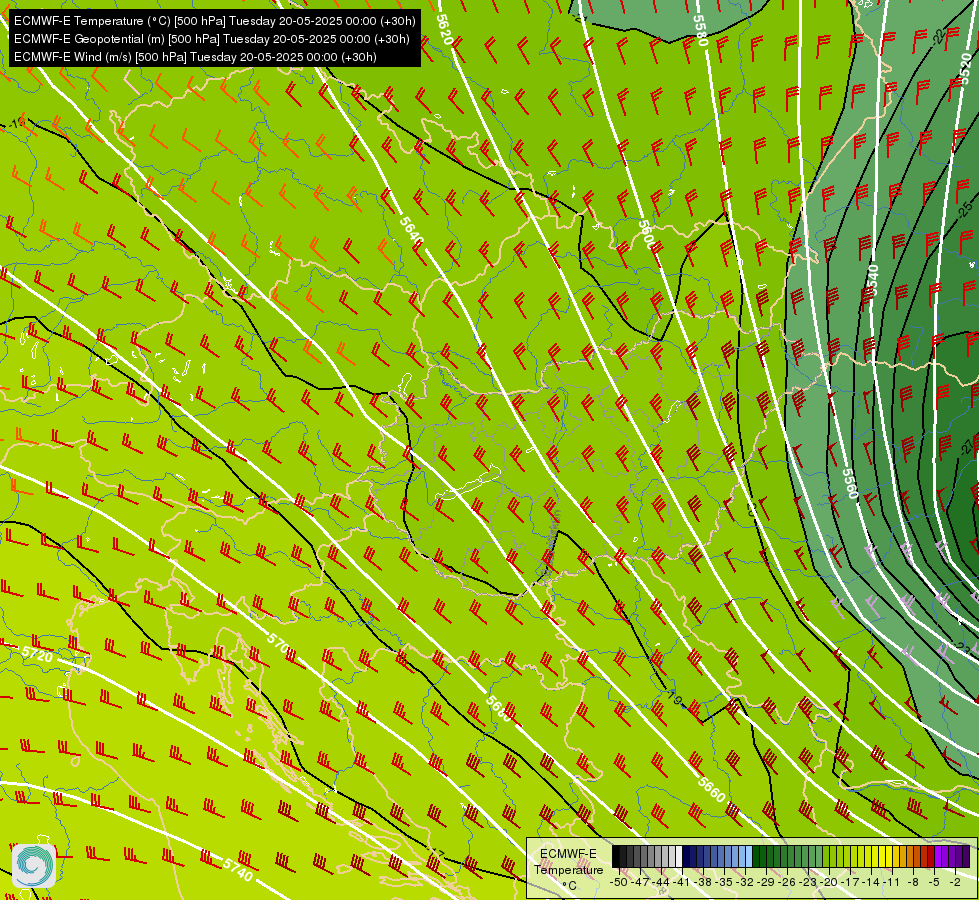Viewport: 979px width, 900px height.
Task: Pick the dark purple rightmost legend swatch
Action: tap(966, 857)
